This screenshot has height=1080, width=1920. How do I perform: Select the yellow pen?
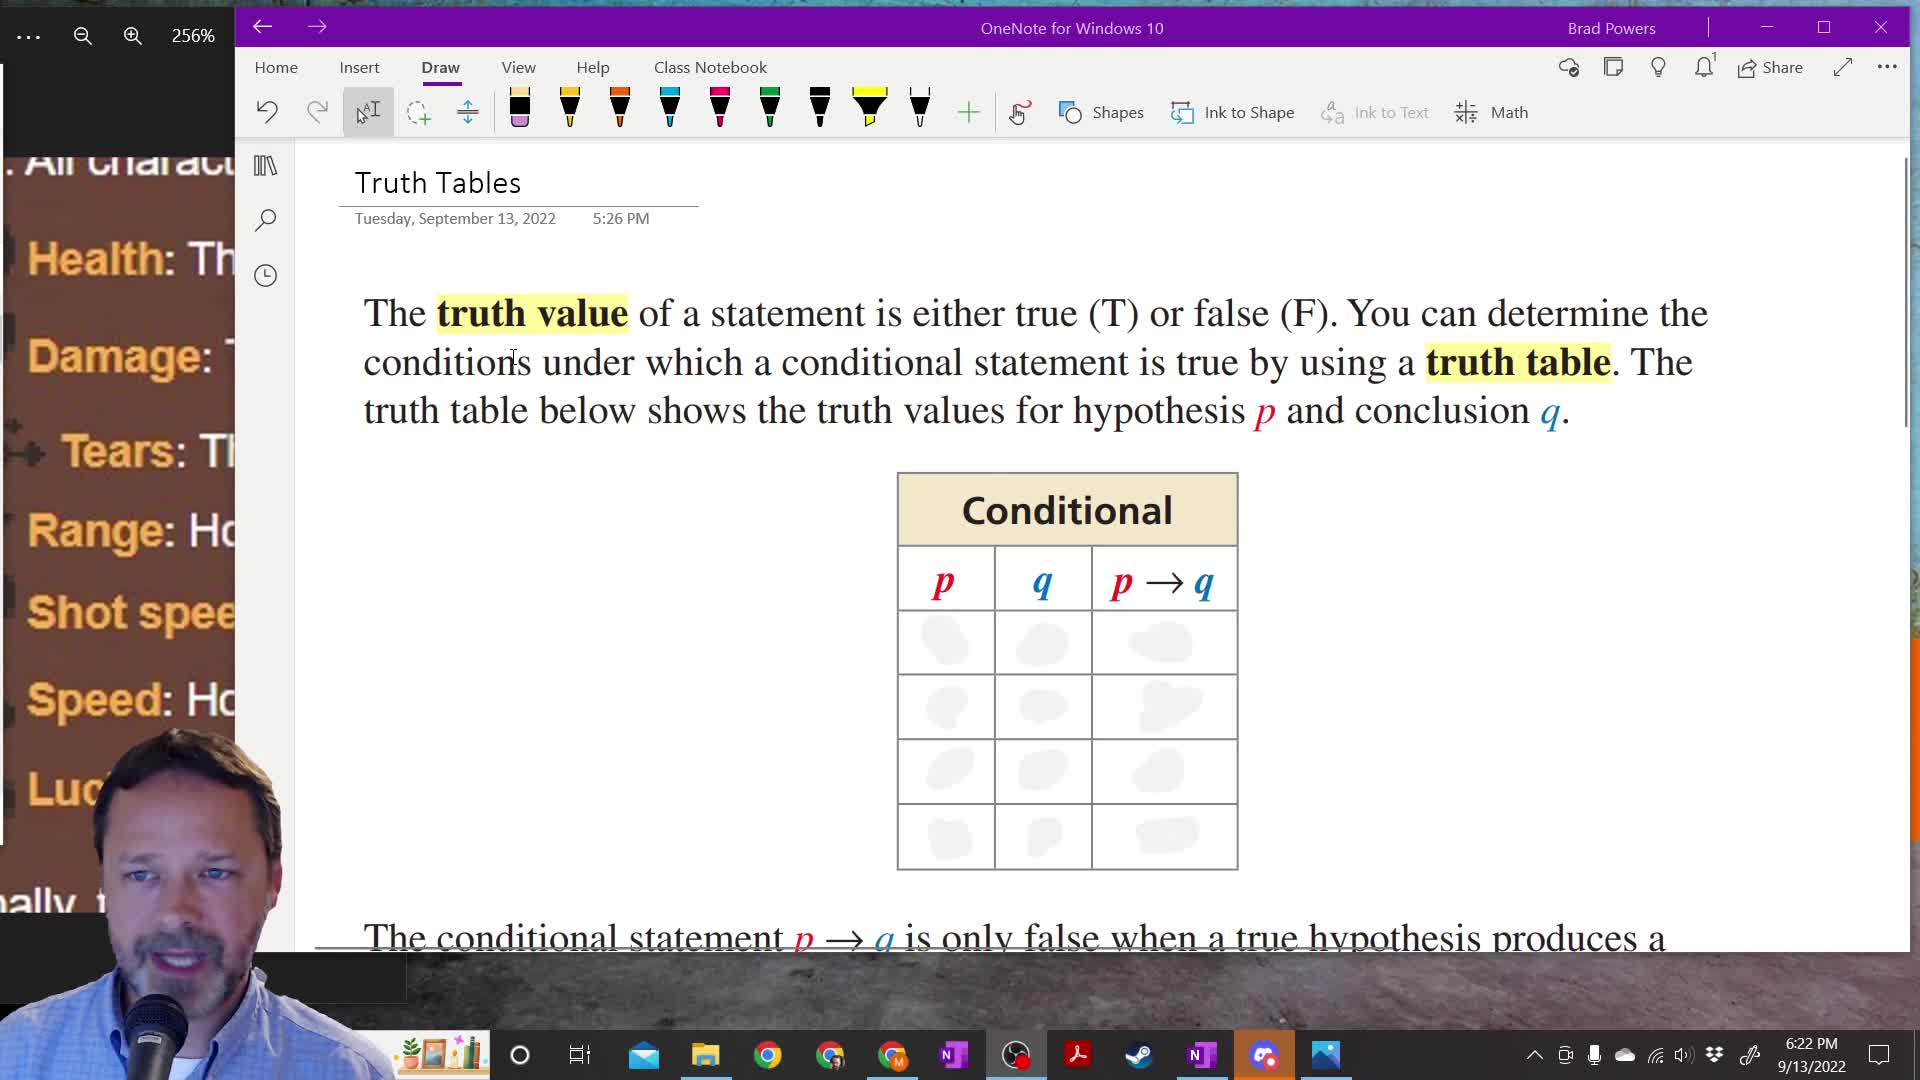(x=570, y=108)
